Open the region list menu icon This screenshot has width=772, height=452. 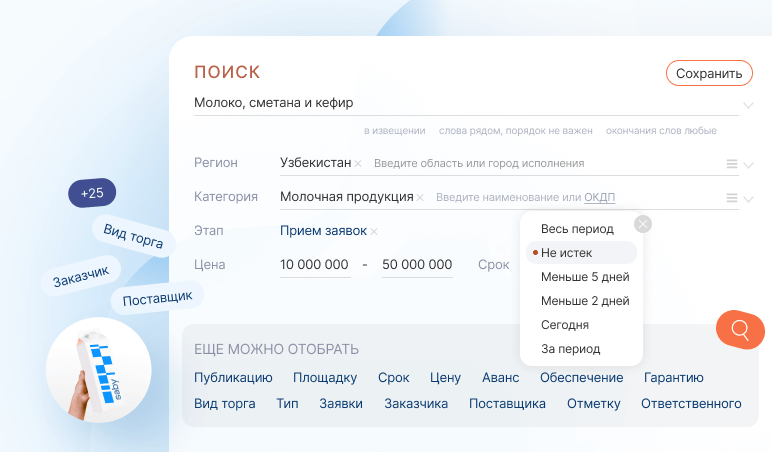[732, 164]
